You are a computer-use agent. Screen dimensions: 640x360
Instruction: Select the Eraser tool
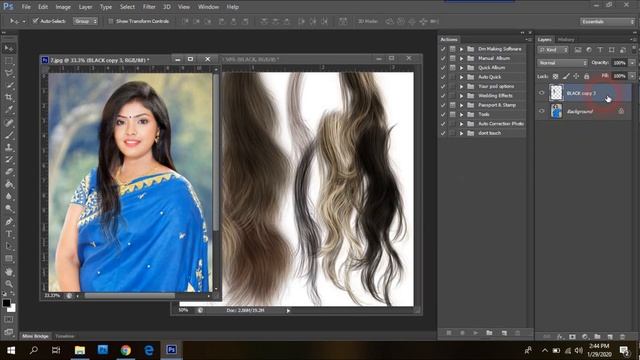[x=9, y=171]
